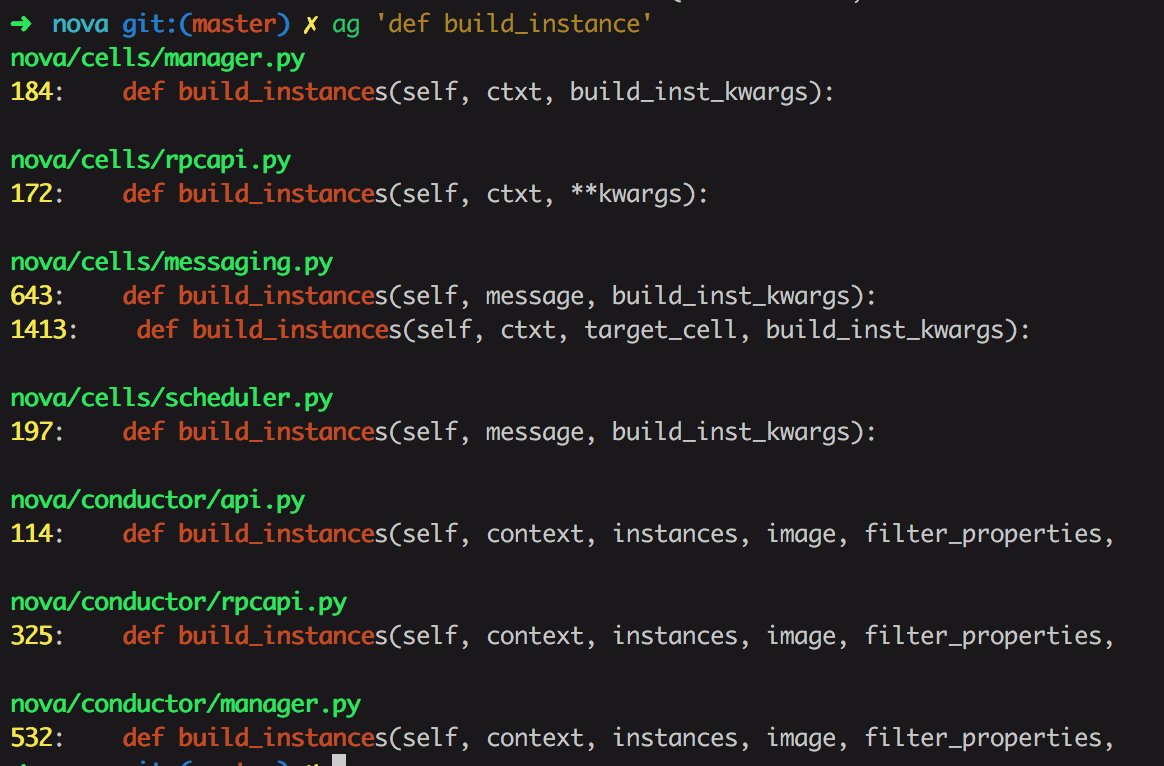The image size is (1164, 766).
Task: Click line number 1413
Action: [39, 330]
